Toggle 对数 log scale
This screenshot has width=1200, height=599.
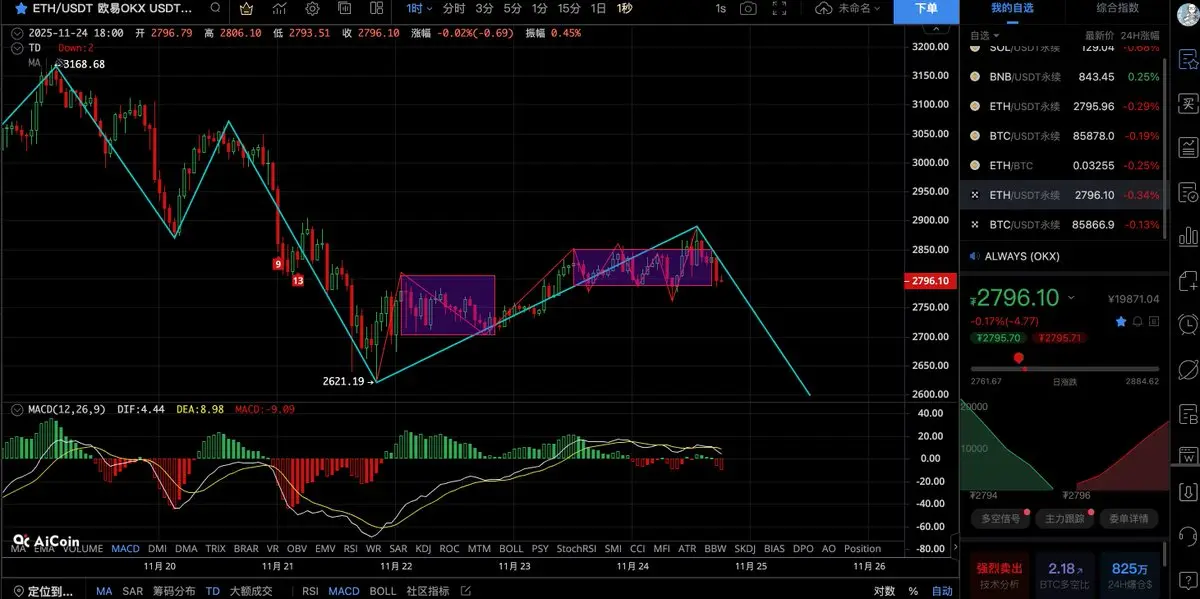(x=884, y=591)
